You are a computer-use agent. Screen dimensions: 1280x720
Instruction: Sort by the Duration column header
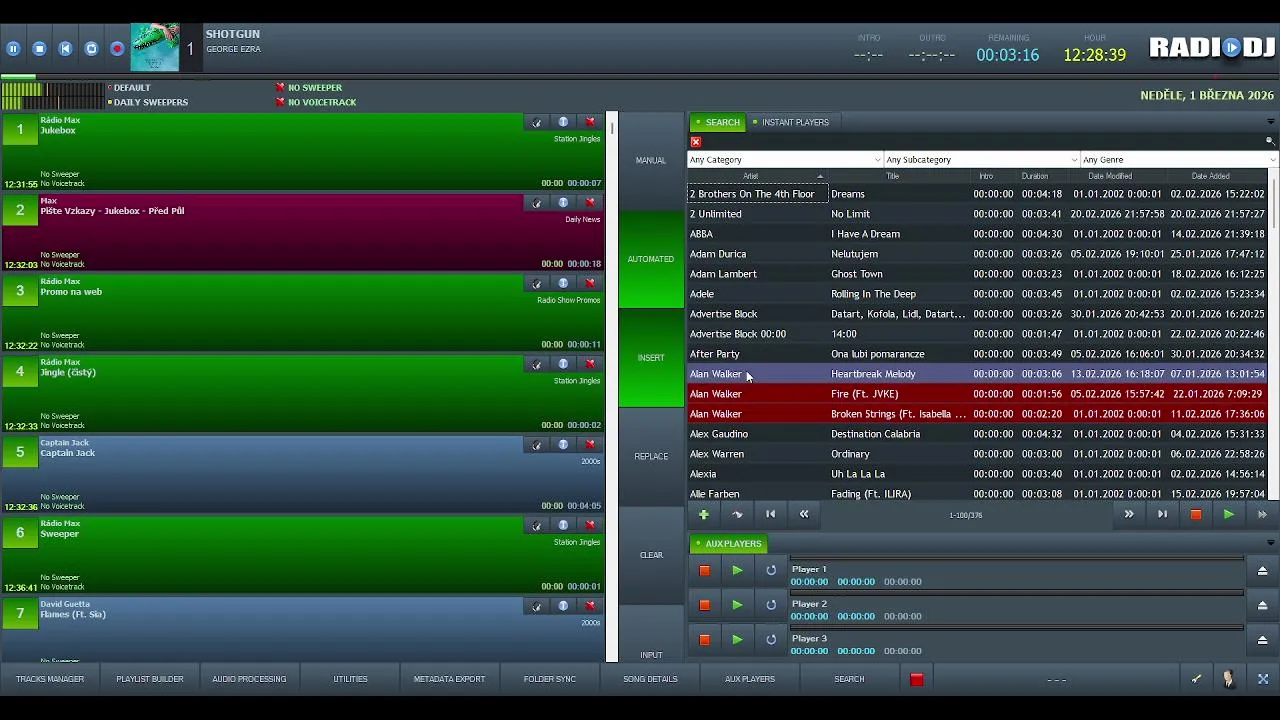tap(1035, 176)
